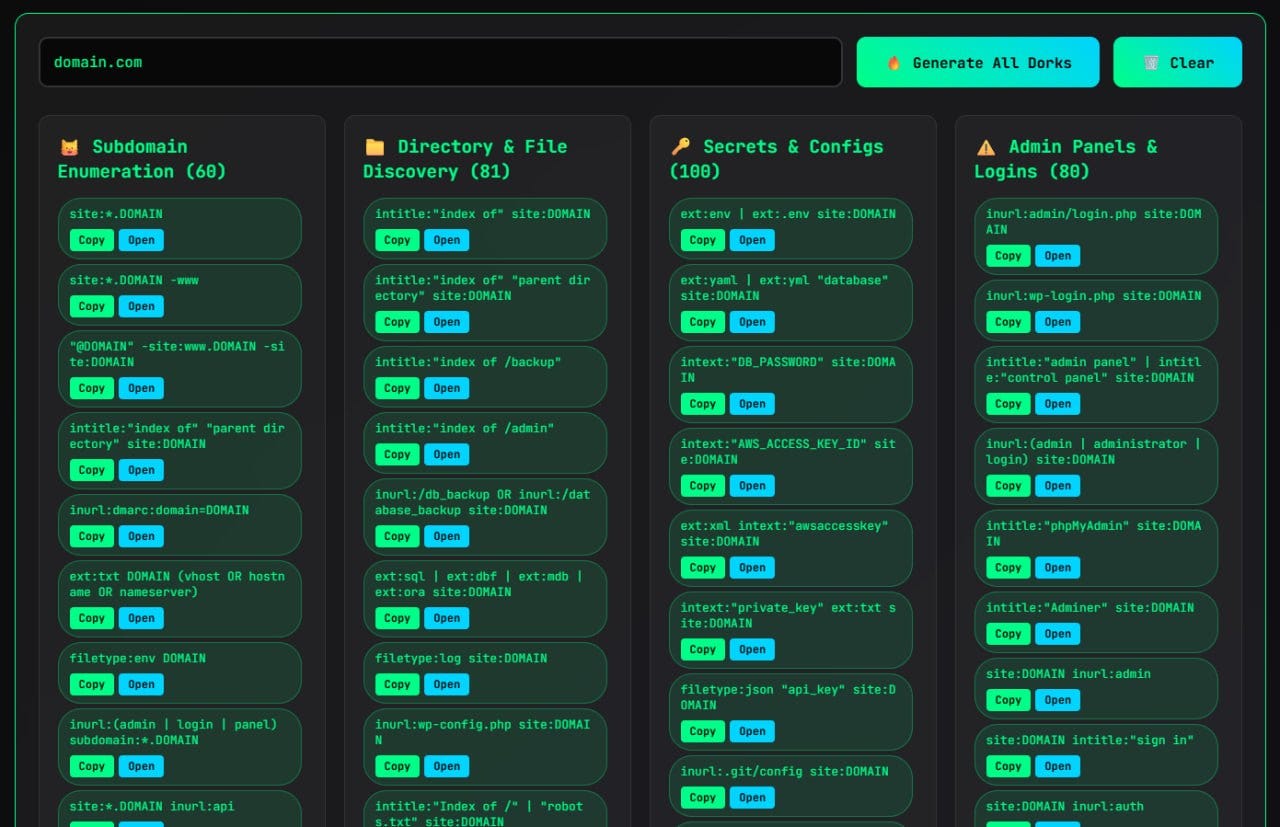Copy the intitle:"index of" site:DOMAIN dork
1280x827 pixels.
click(397, 240)
